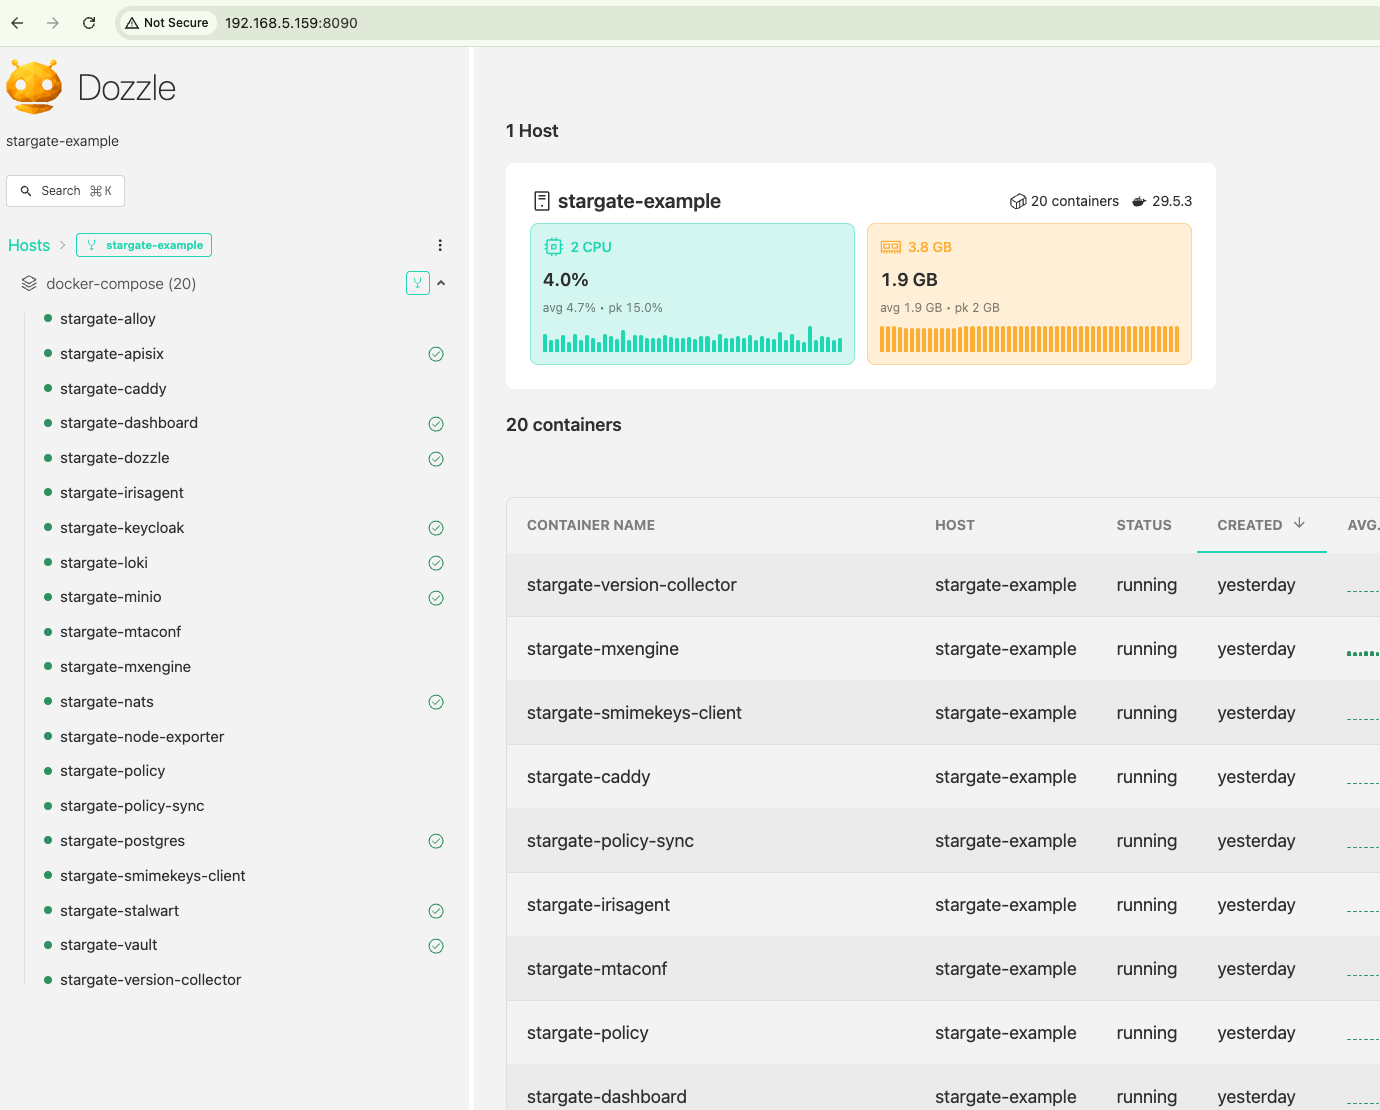Click the docker-compose merged-logs fork icon
The height and width of the screenshot is (1110, 1380).
click(418, 283)
